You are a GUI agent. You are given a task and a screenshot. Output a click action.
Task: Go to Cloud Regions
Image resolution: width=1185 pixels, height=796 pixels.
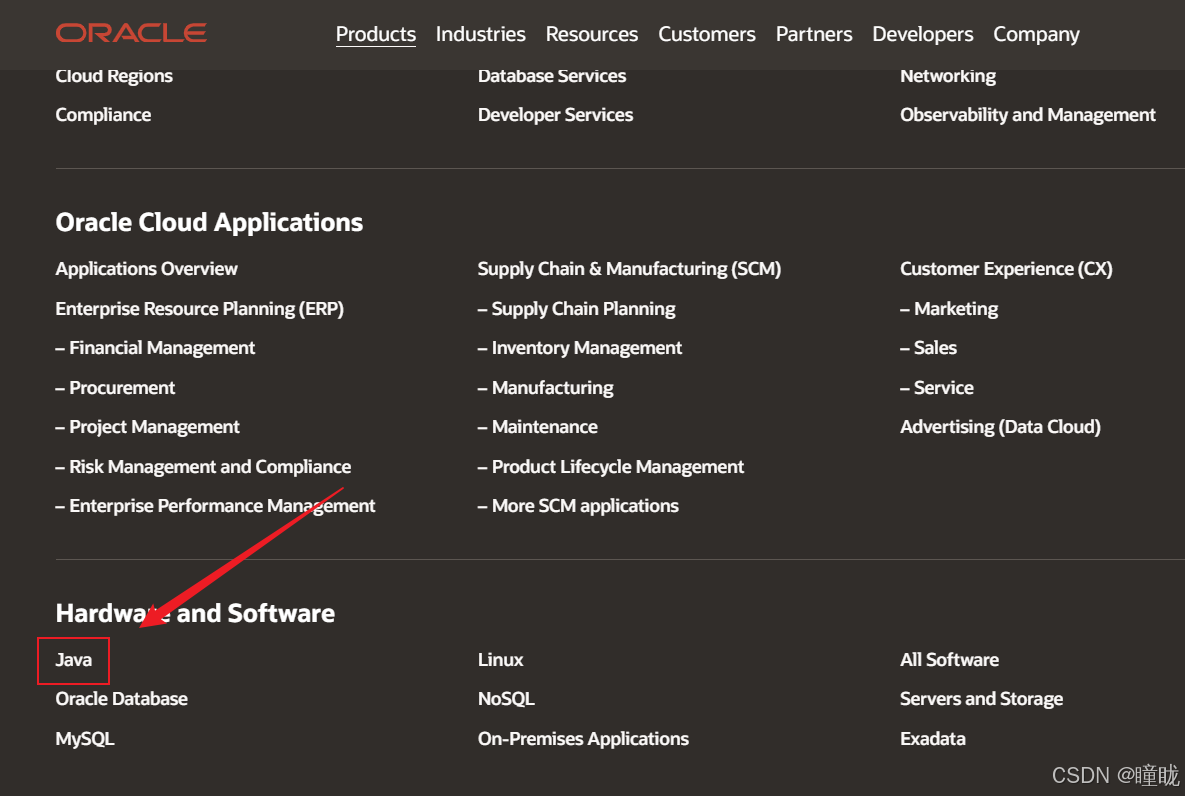point(114,76)
